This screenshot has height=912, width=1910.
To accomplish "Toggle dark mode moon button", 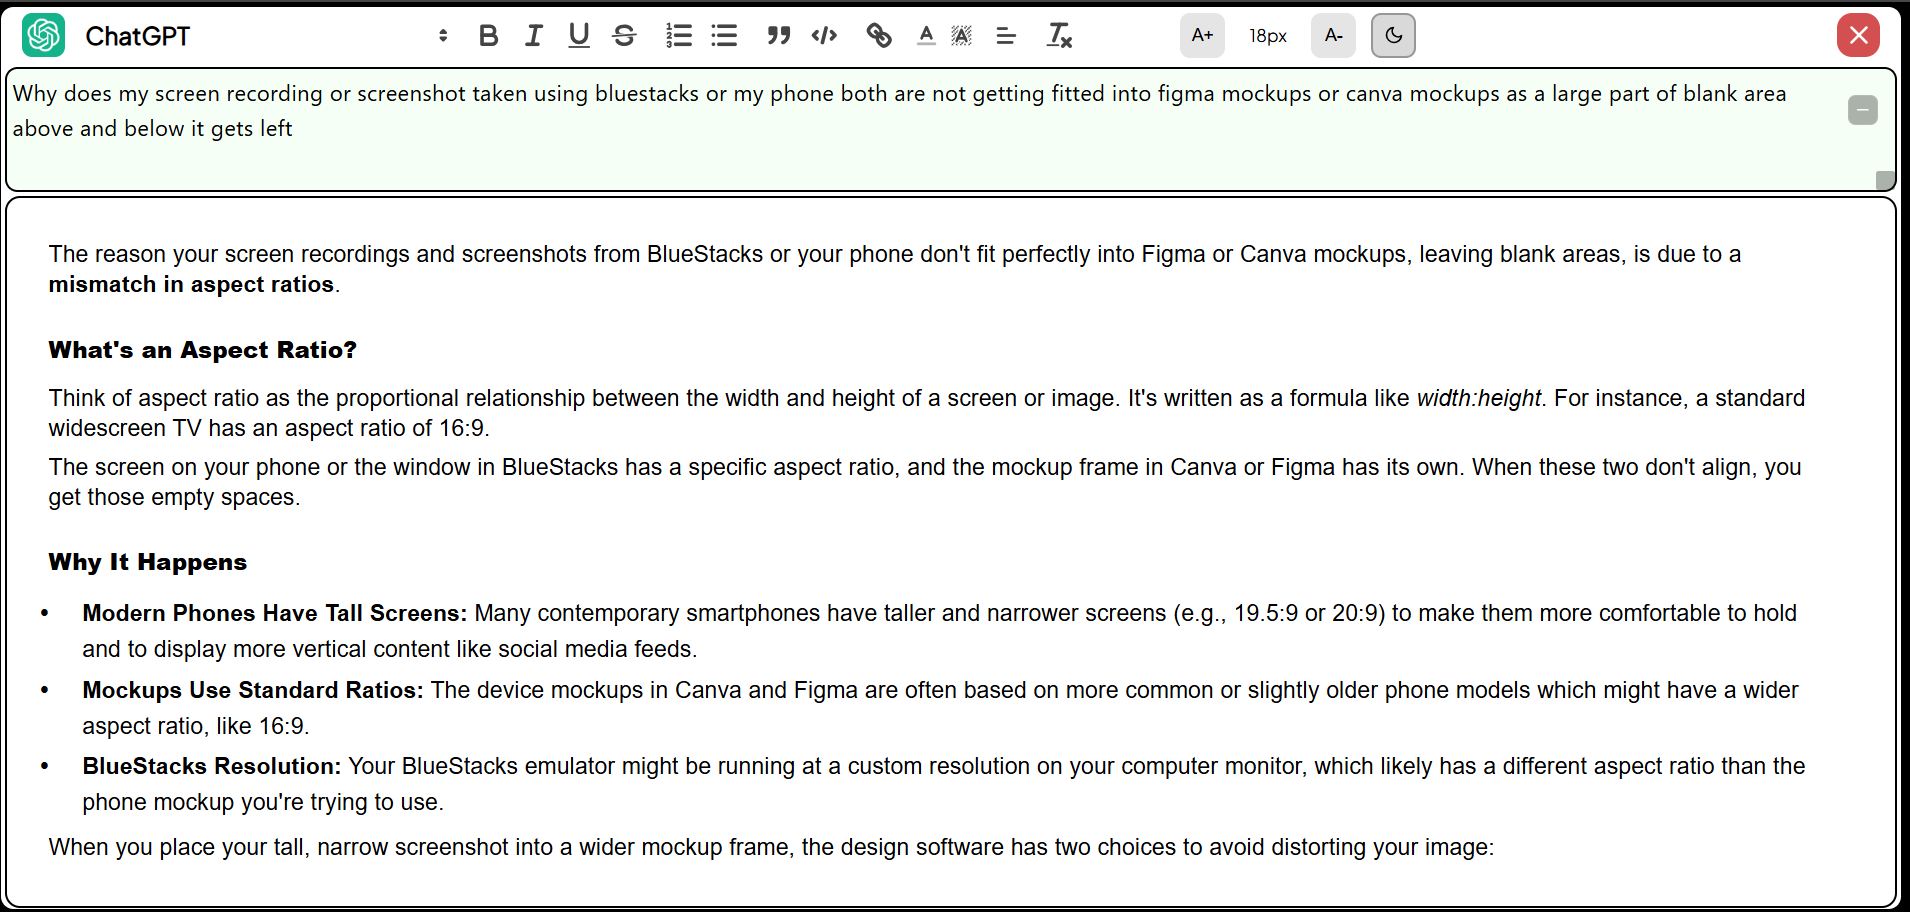I will coord(1393,36).
